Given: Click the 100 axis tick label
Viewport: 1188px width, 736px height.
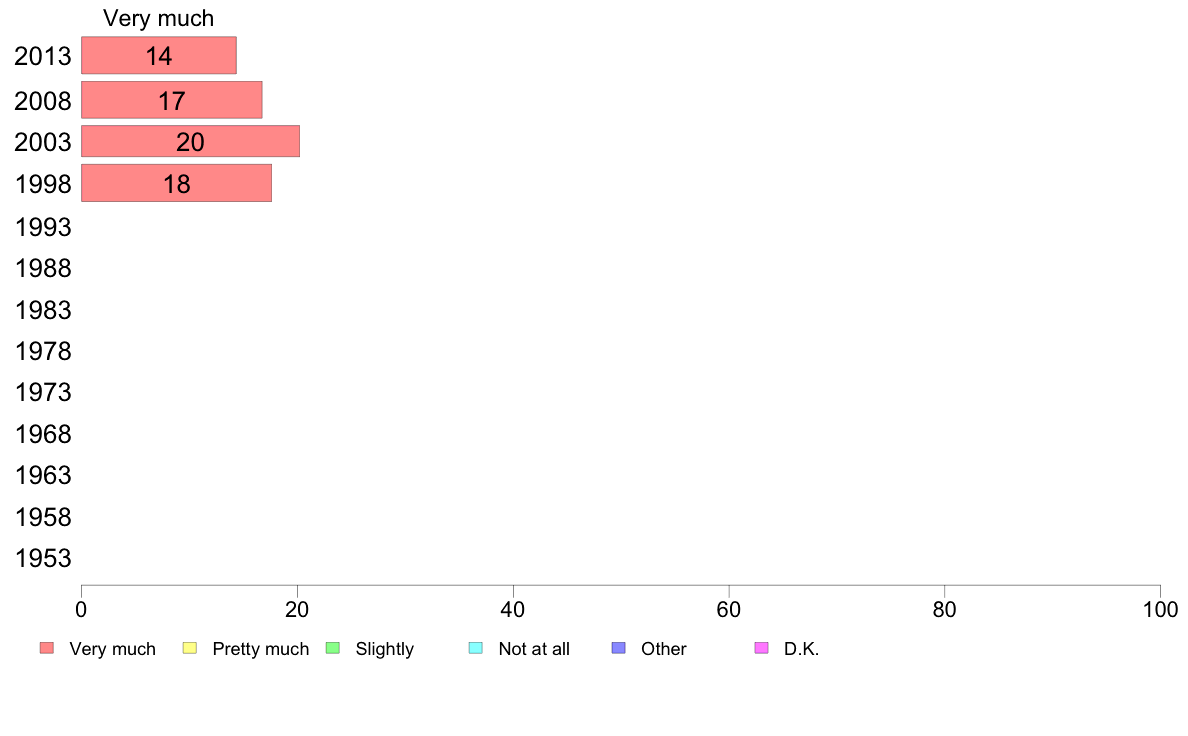Looking at the screenshot, I should [1160, 609].
